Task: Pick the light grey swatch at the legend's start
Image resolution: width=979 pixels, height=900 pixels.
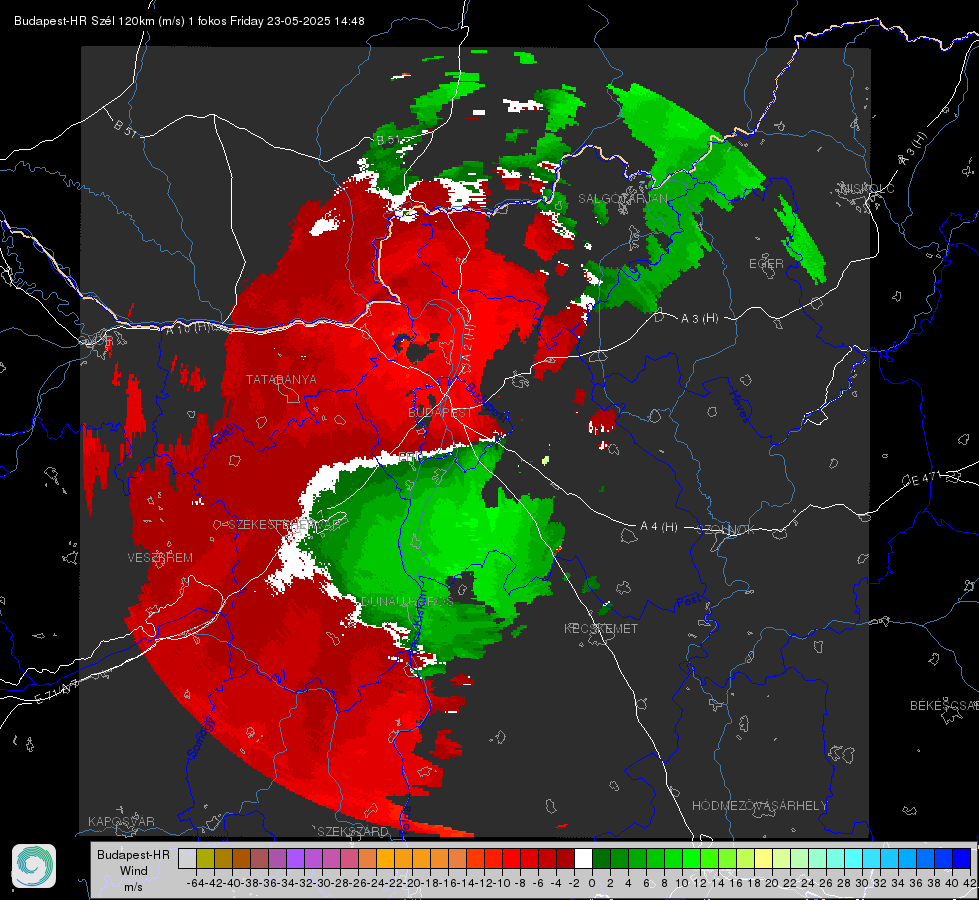Action: click(187, 858)
